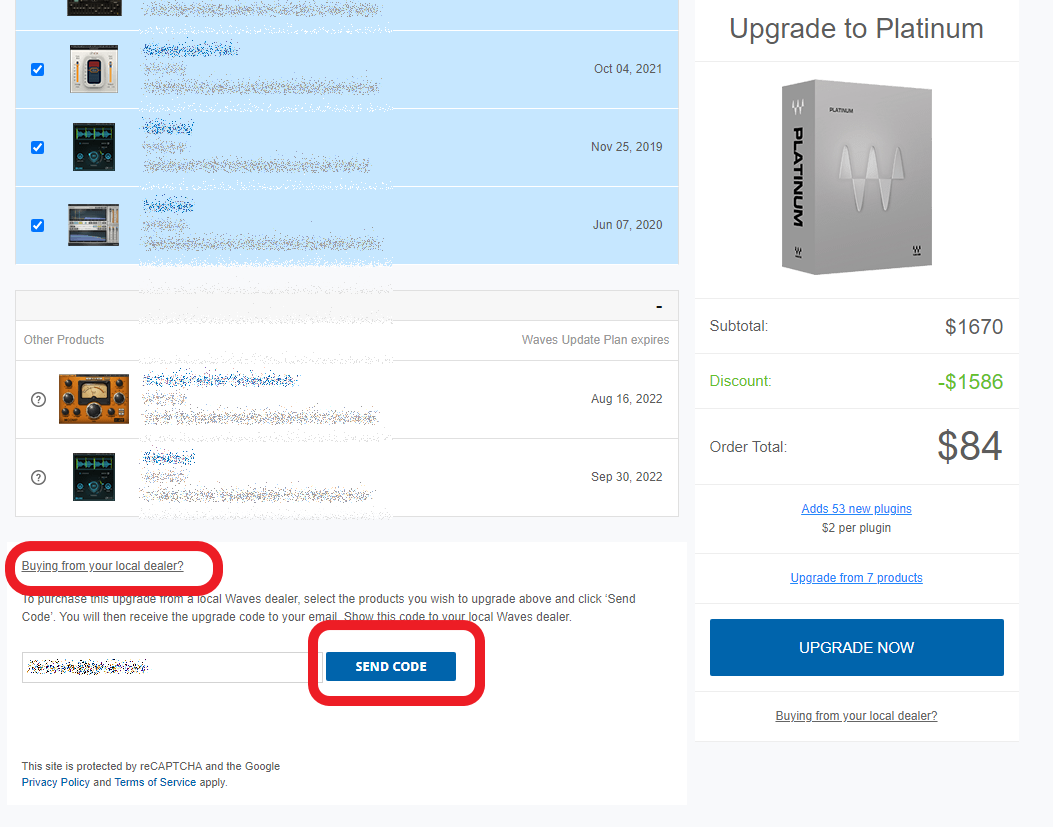
Task: Click help icon for Aug 16, 2022 product
Action: 38,399
